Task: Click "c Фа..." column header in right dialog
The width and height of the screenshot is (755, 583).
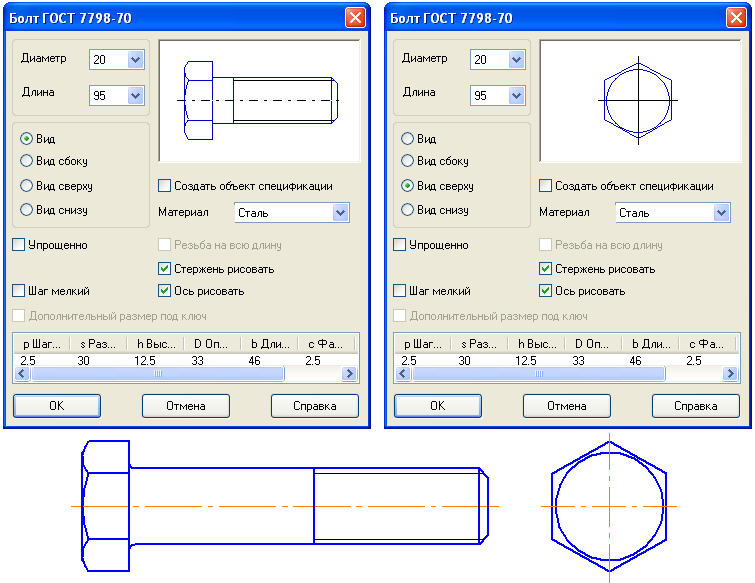Action: (707, 344)
